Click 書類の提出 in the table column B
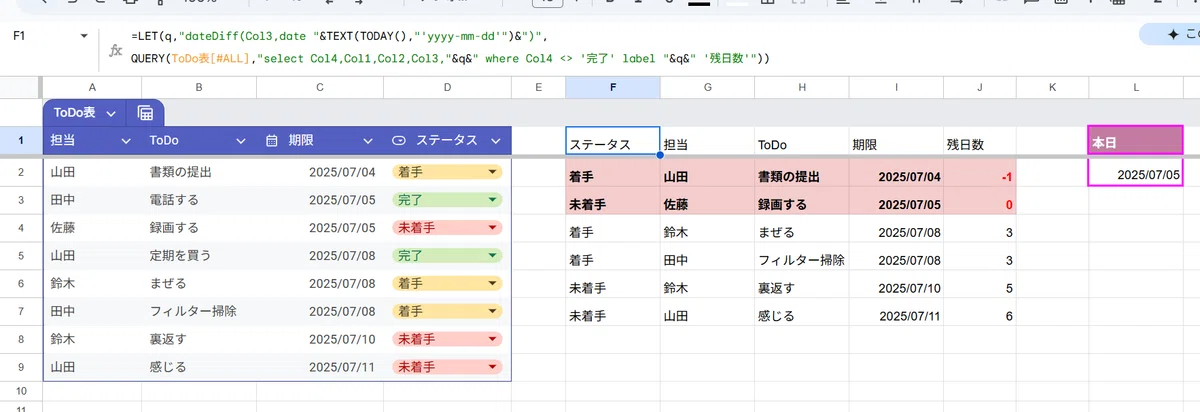Image resolution: width=1200 pixels, height=412 pixels. [180, 172]
